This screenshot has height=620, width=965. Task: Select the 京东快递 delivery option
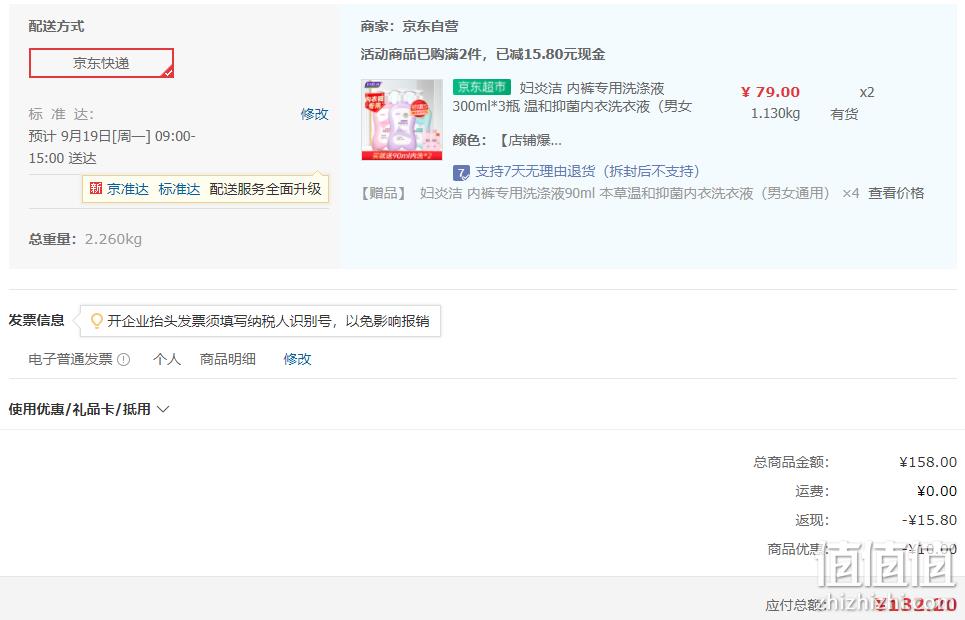pyautogui.click(x=102, y=63)
